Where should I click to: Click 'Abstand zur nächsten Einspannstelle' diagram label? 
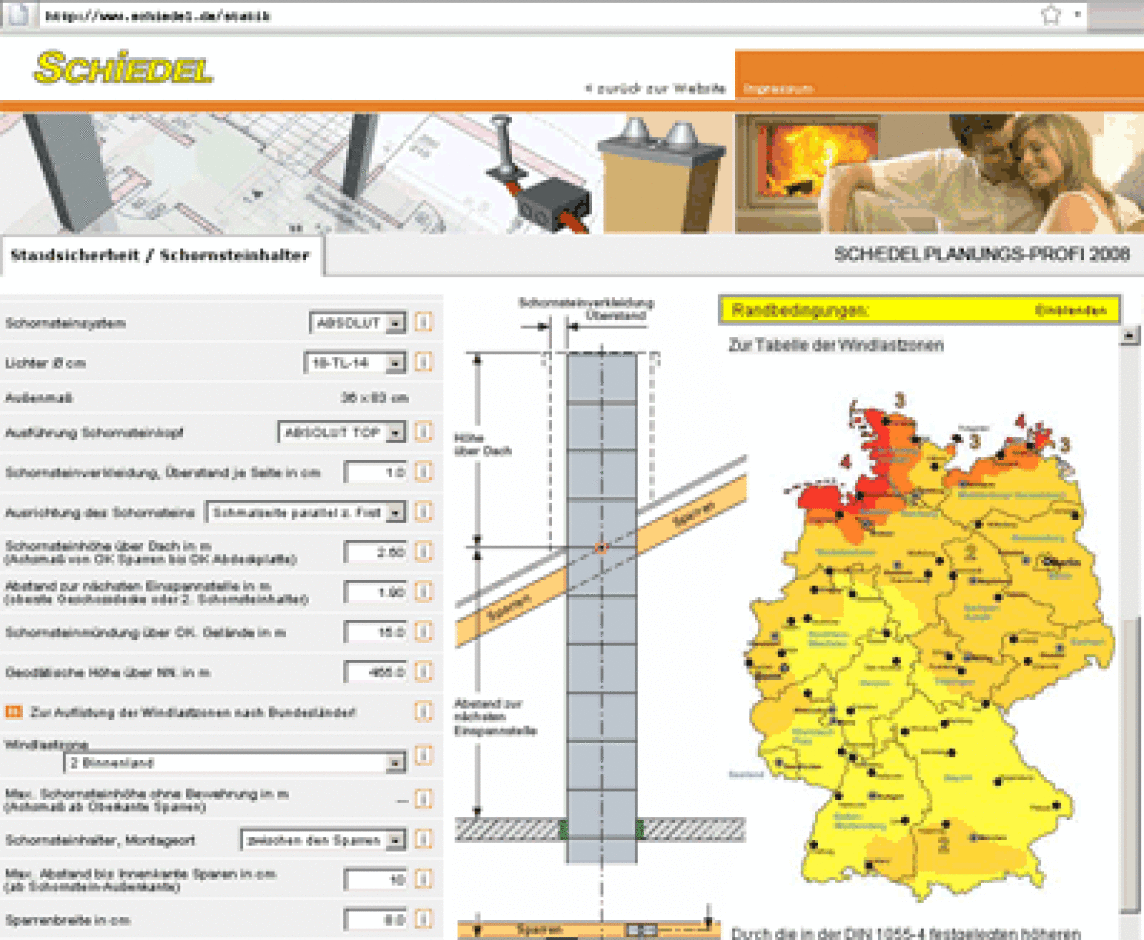pyautogui.click(x=495, y=717)
